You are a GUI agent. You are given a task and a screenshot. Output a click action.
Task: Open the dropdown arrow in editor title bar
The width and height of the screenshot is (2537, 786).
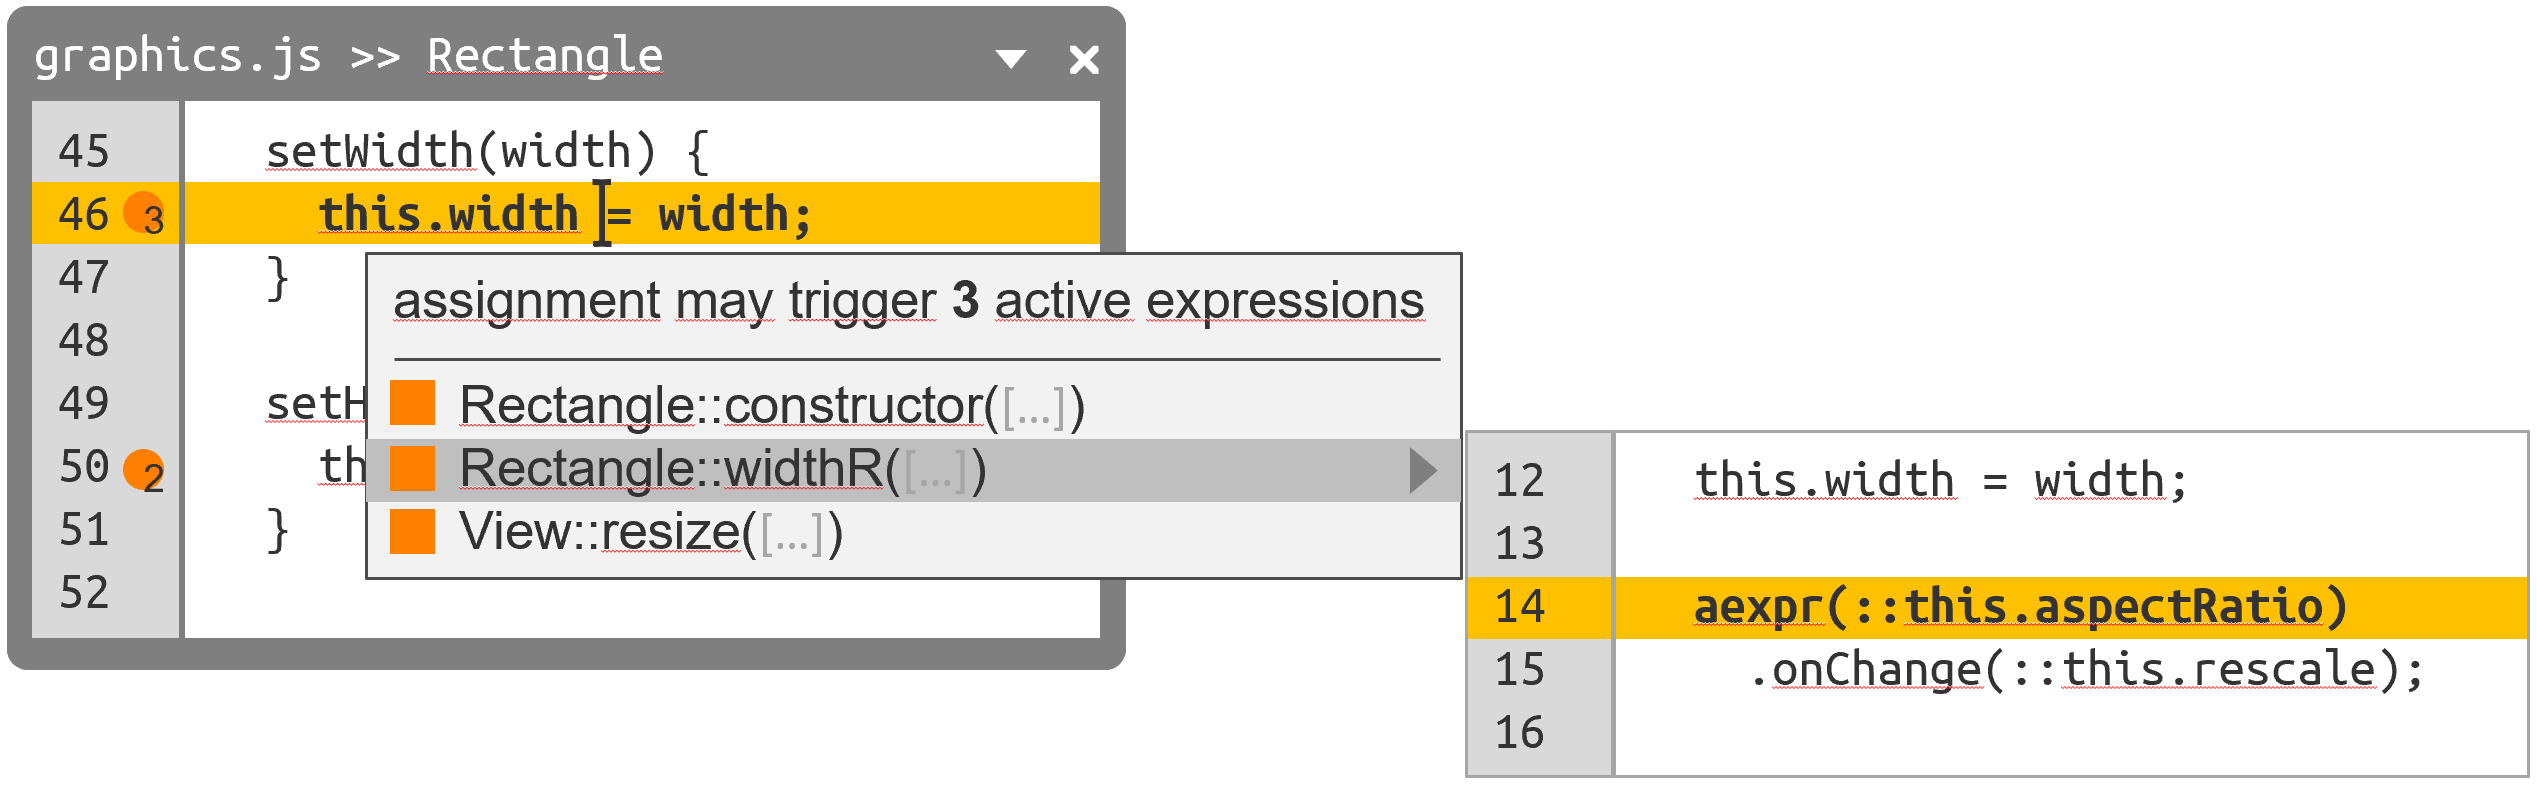tap(1011, 60)
